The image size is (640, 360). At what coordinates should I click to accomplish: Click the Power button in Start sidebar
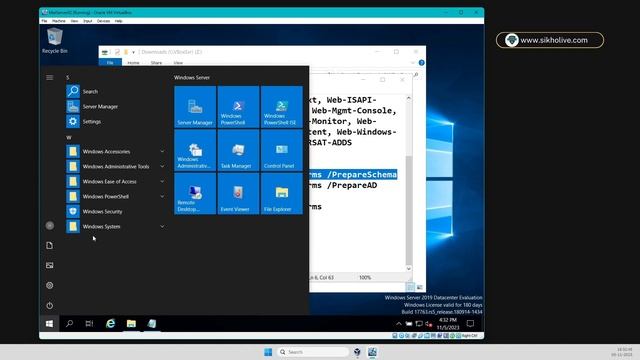point(49,305)
